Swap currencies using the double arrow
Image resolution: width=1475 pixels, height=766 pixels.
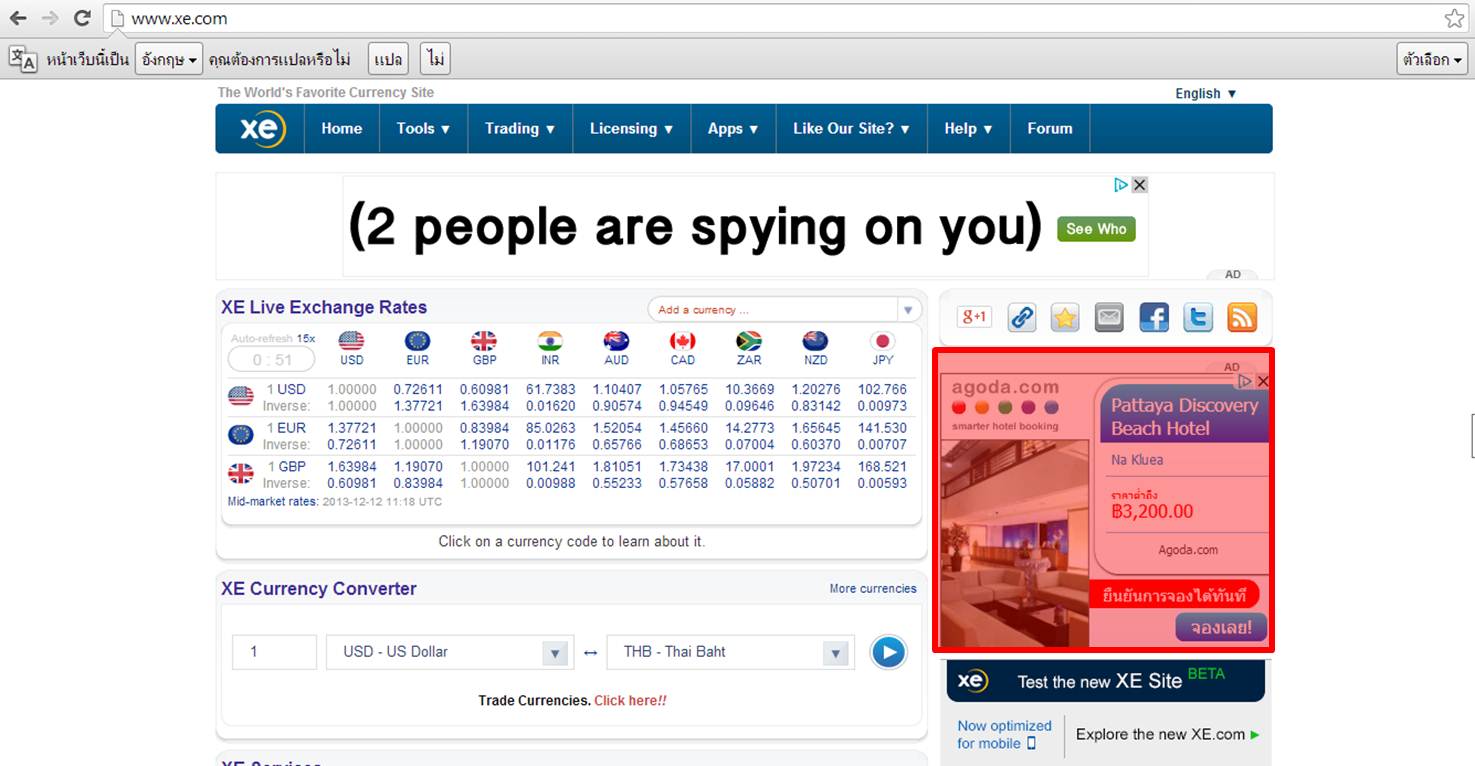[590, 653]
